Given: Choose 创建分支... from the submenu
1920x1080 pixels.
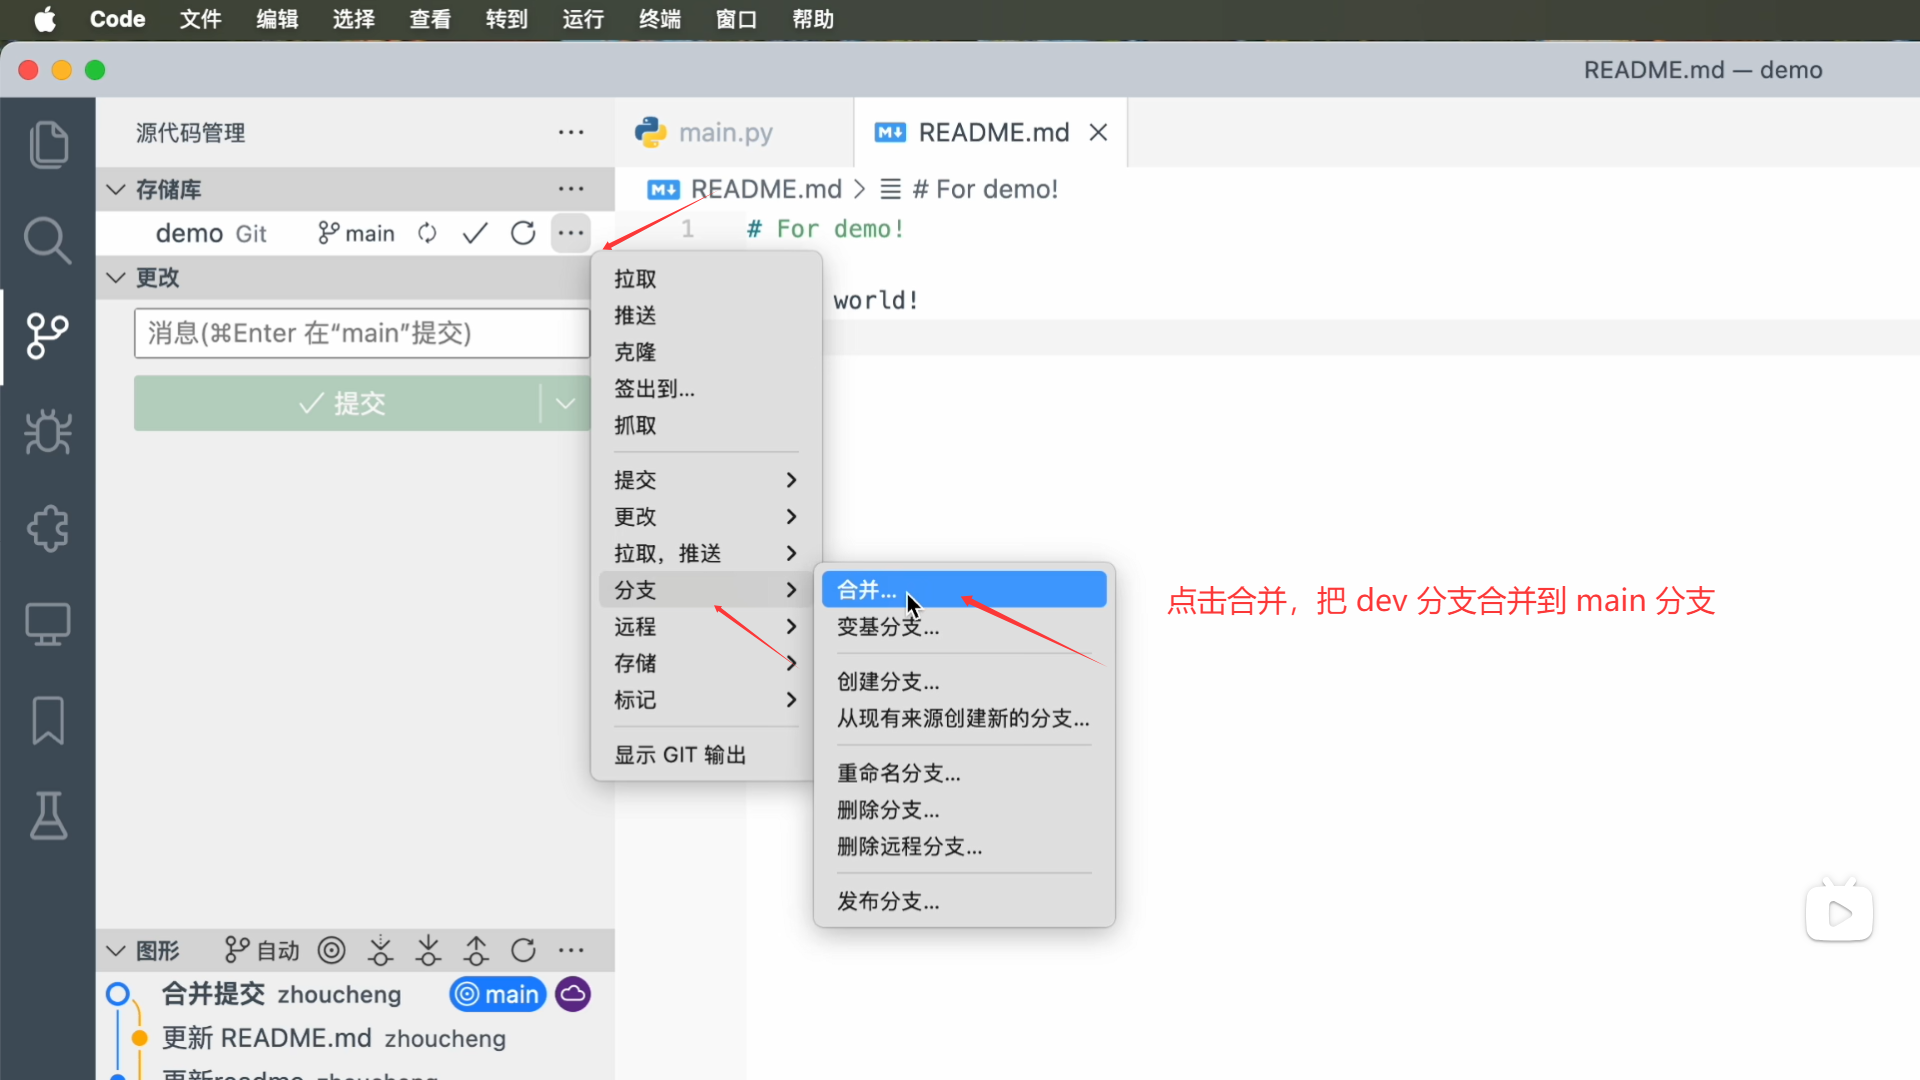Looking at the screenshot, I should tap(888, 682).
